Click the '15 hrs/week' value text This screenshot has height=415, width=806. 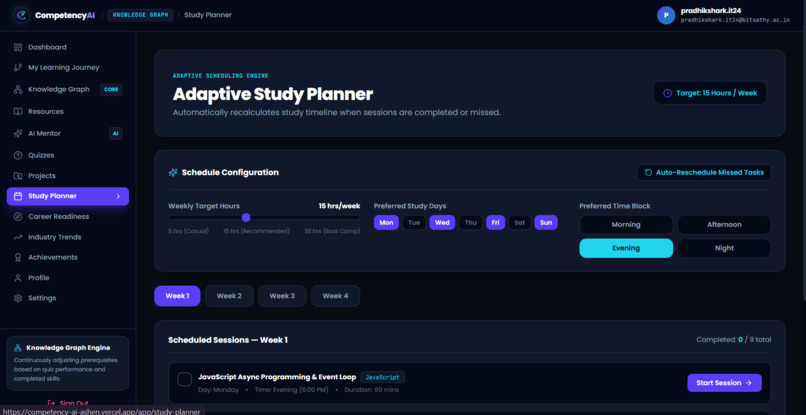point(339,206)
